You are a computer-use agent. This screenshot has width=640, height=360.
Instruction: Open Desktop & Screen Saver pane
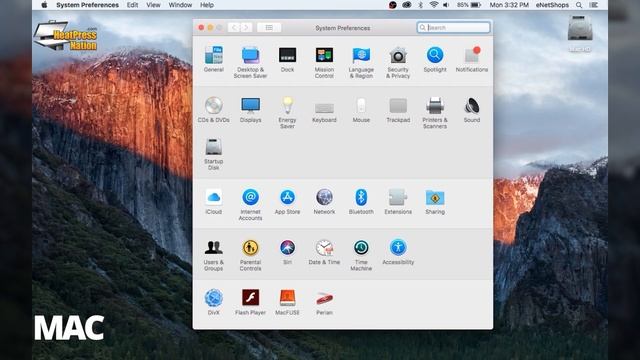[x=250, y=62]
